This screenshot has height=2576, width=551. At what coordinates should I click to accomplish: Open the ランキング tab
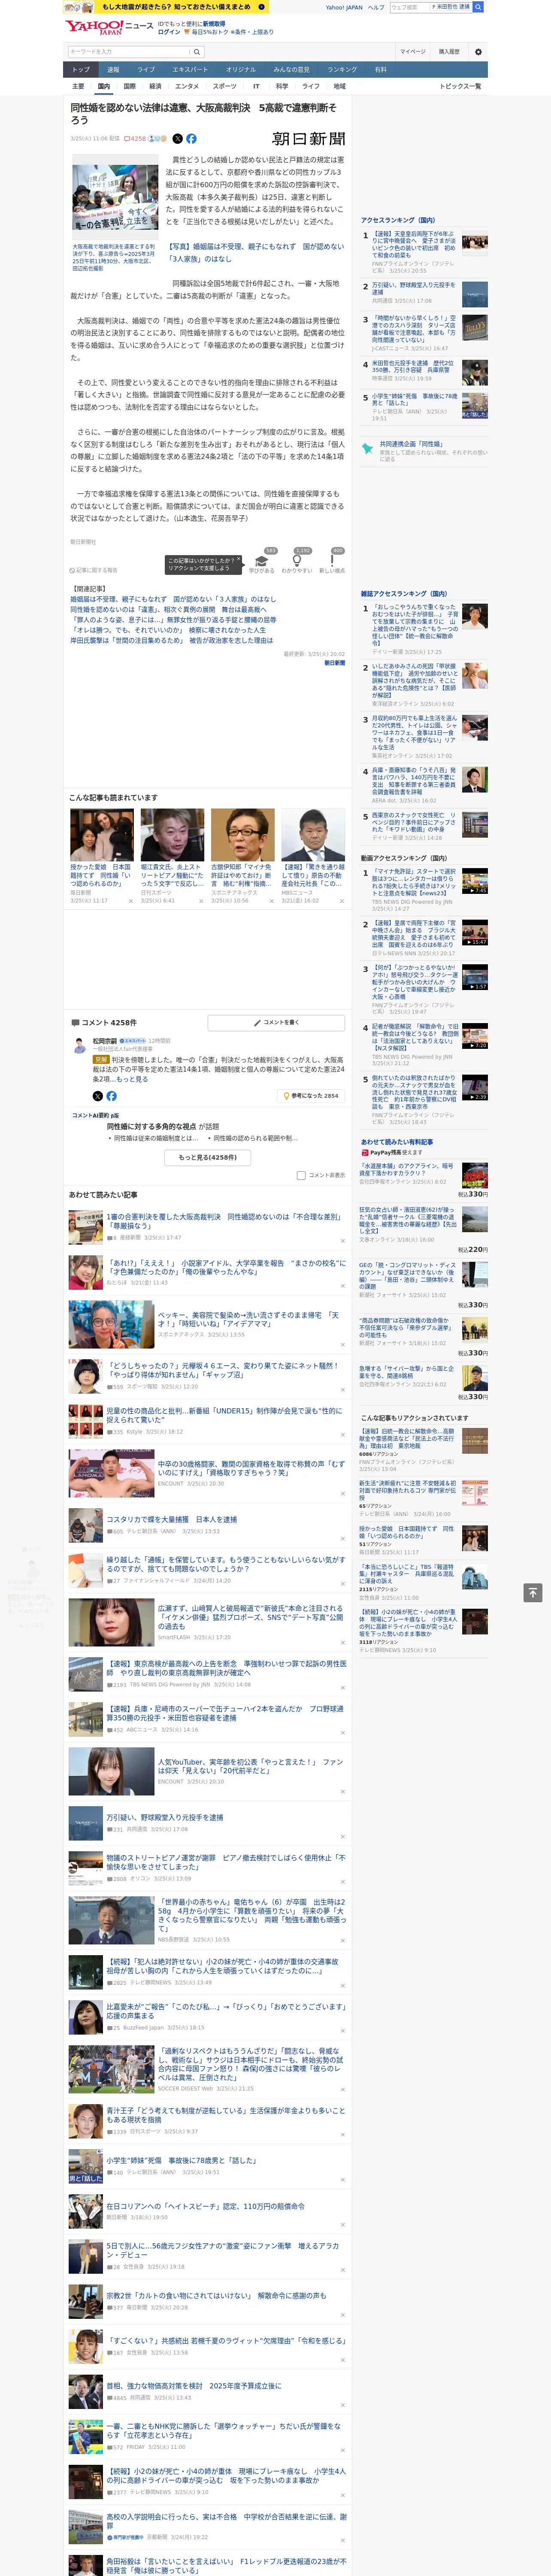click(x=342, y=70)
